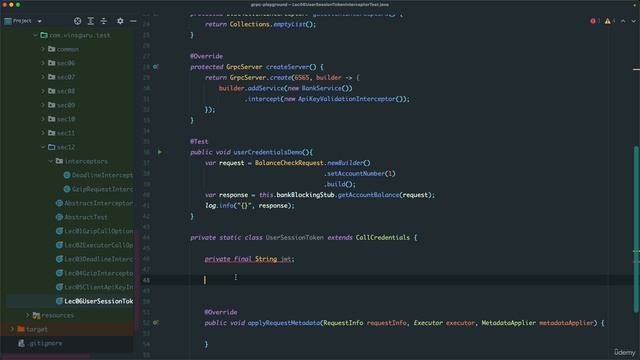Click the underlined jwt field declaration
The width and height of the screenshot is (640, 360).
(x=249, y=259)
